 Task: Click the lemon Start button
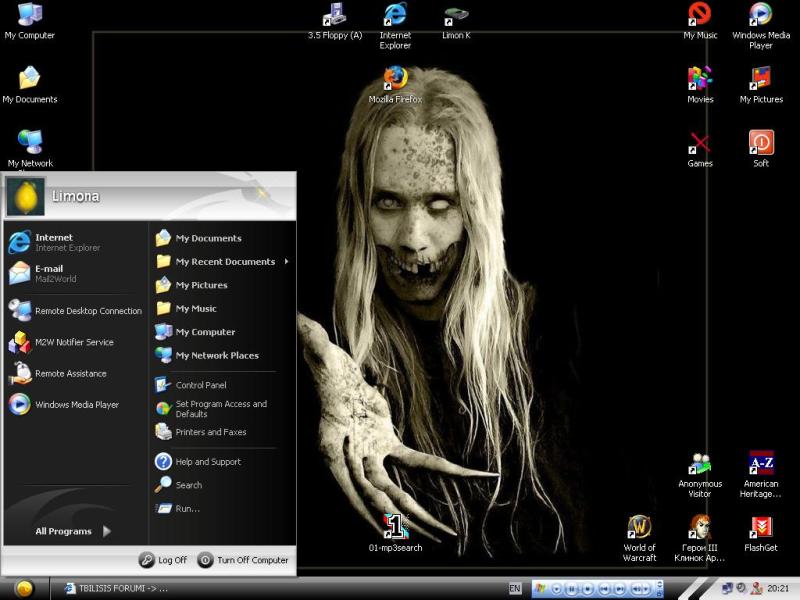click(x=24, y=589)
